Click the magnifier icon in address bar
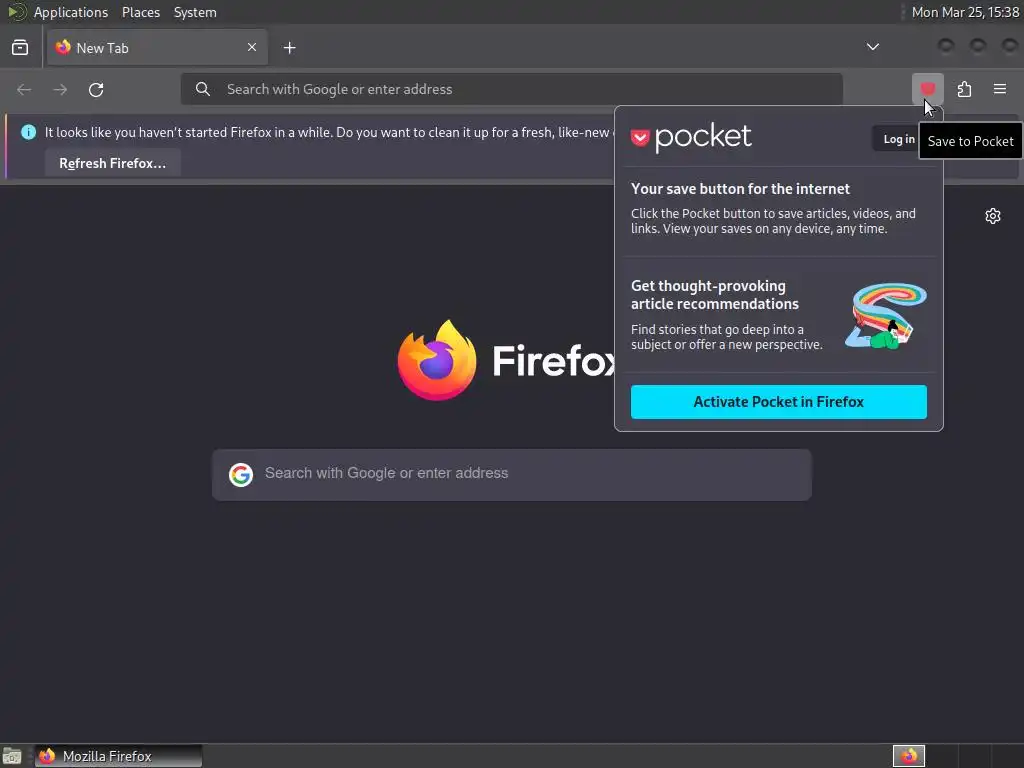The width and height of the screenshot is (1024, 768). 203,89
